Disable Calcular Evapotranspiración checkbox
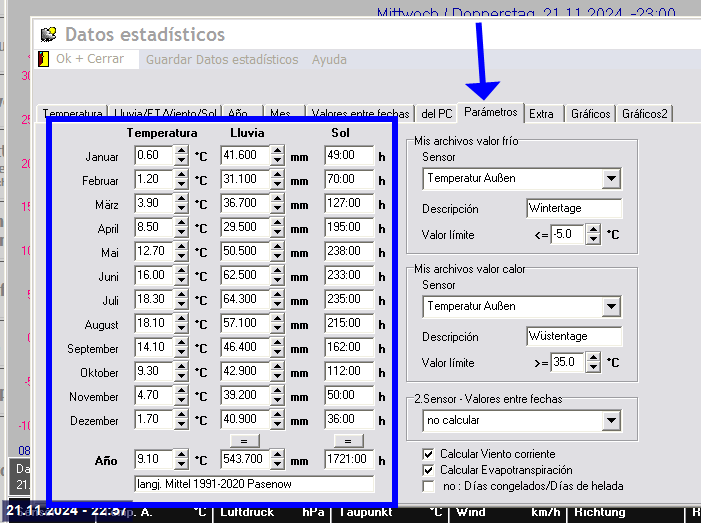The height and width of the screenshot is (523, 701). click(428, 470)
